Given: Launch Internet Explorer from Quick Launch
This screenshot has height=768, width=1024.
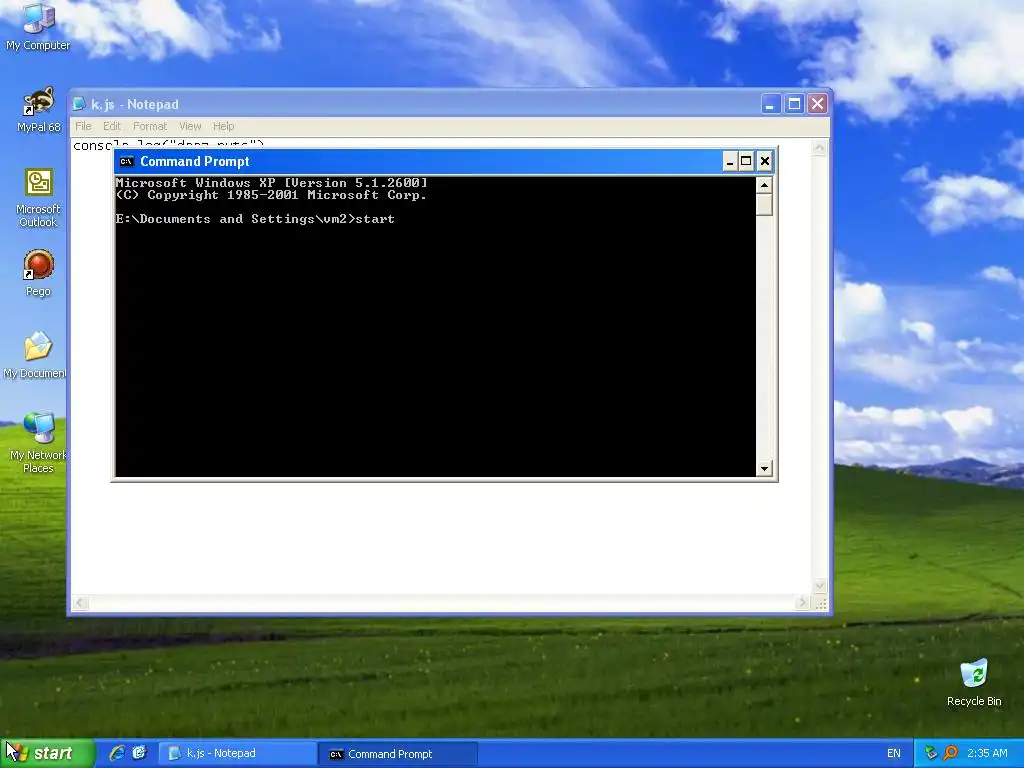Looking at the screenshot, I should 117,753.
